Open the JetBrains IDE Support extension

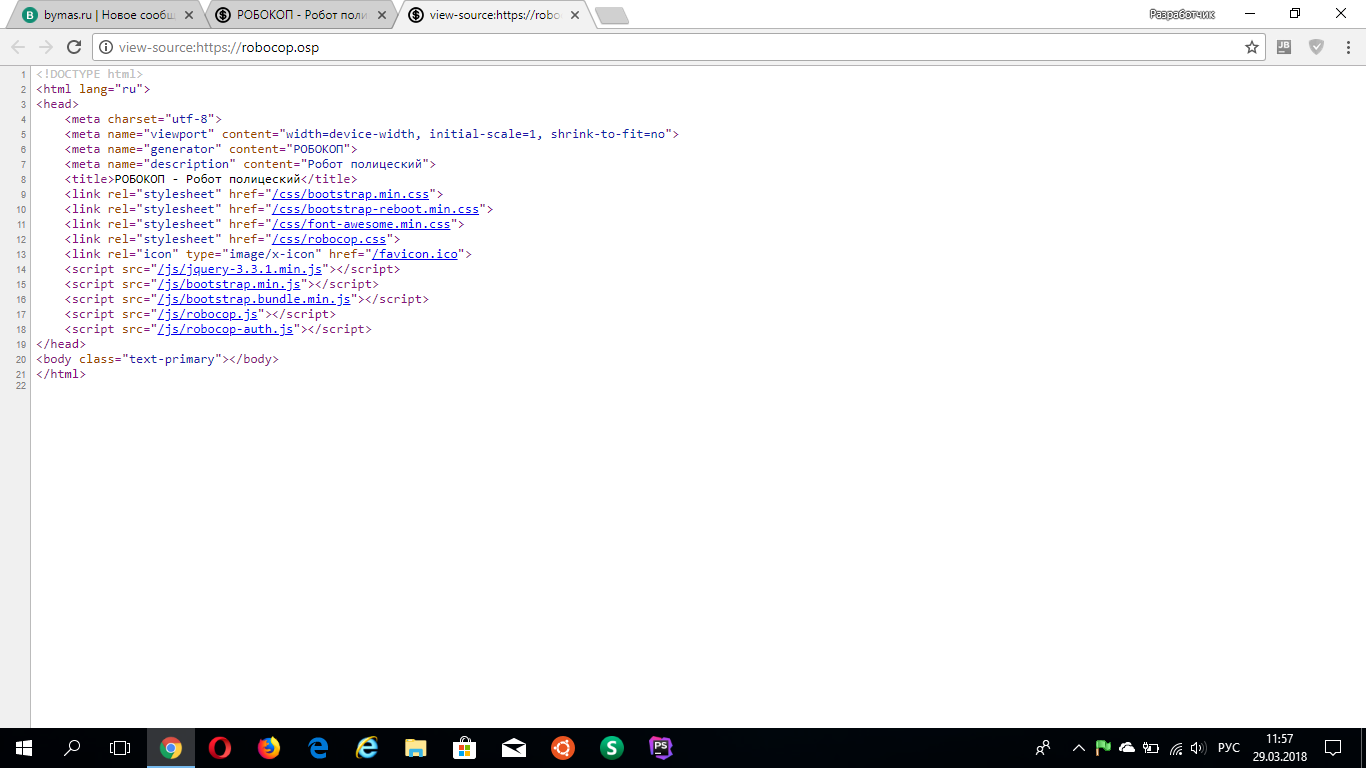coord(1284,47)
